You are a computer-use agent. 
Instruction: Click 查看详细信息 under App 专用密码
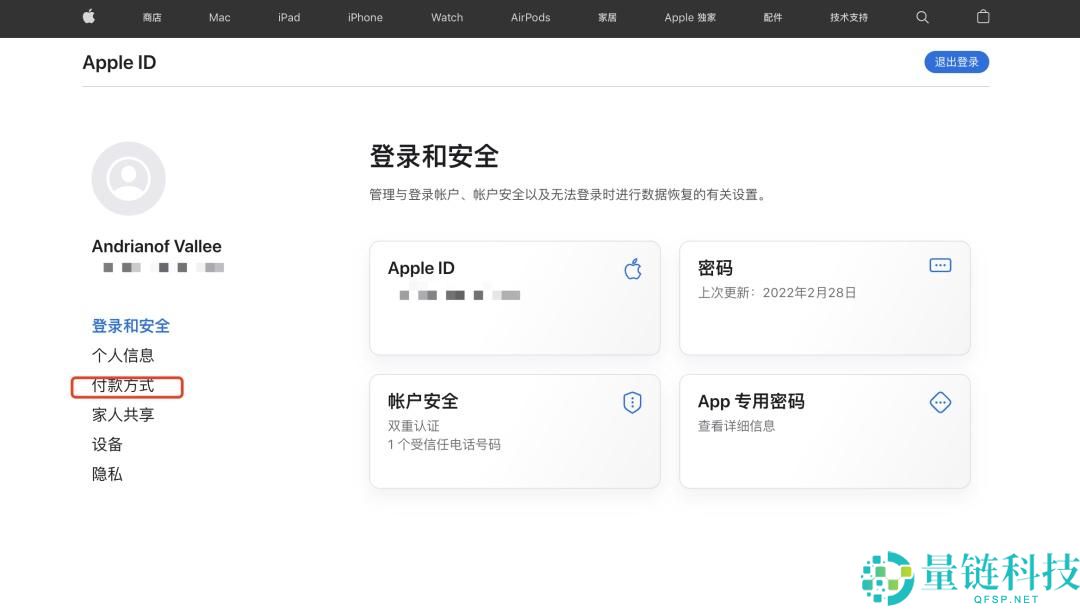click(x=738, y=425)
